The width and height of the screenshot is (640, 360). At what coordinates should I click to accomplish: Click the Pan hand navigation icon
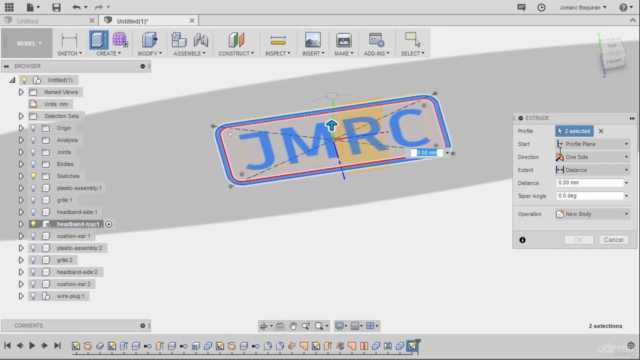coord(293,326)
